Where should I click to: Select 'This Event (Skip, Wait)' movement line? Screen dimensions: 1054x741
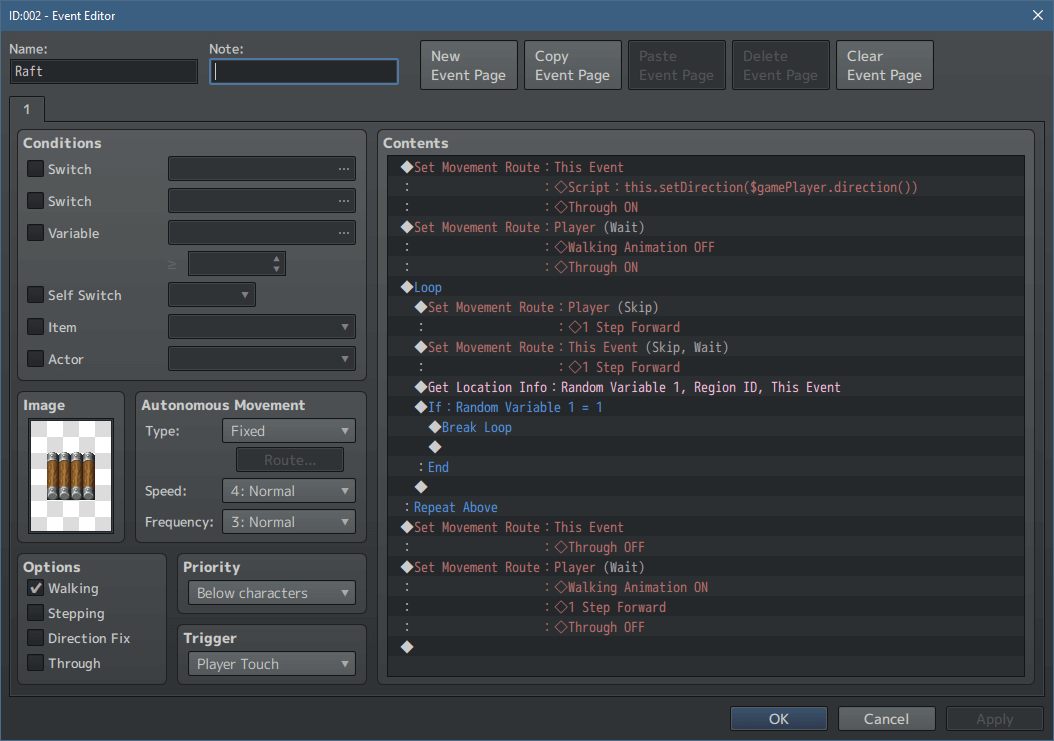click(x=706, y=347)
